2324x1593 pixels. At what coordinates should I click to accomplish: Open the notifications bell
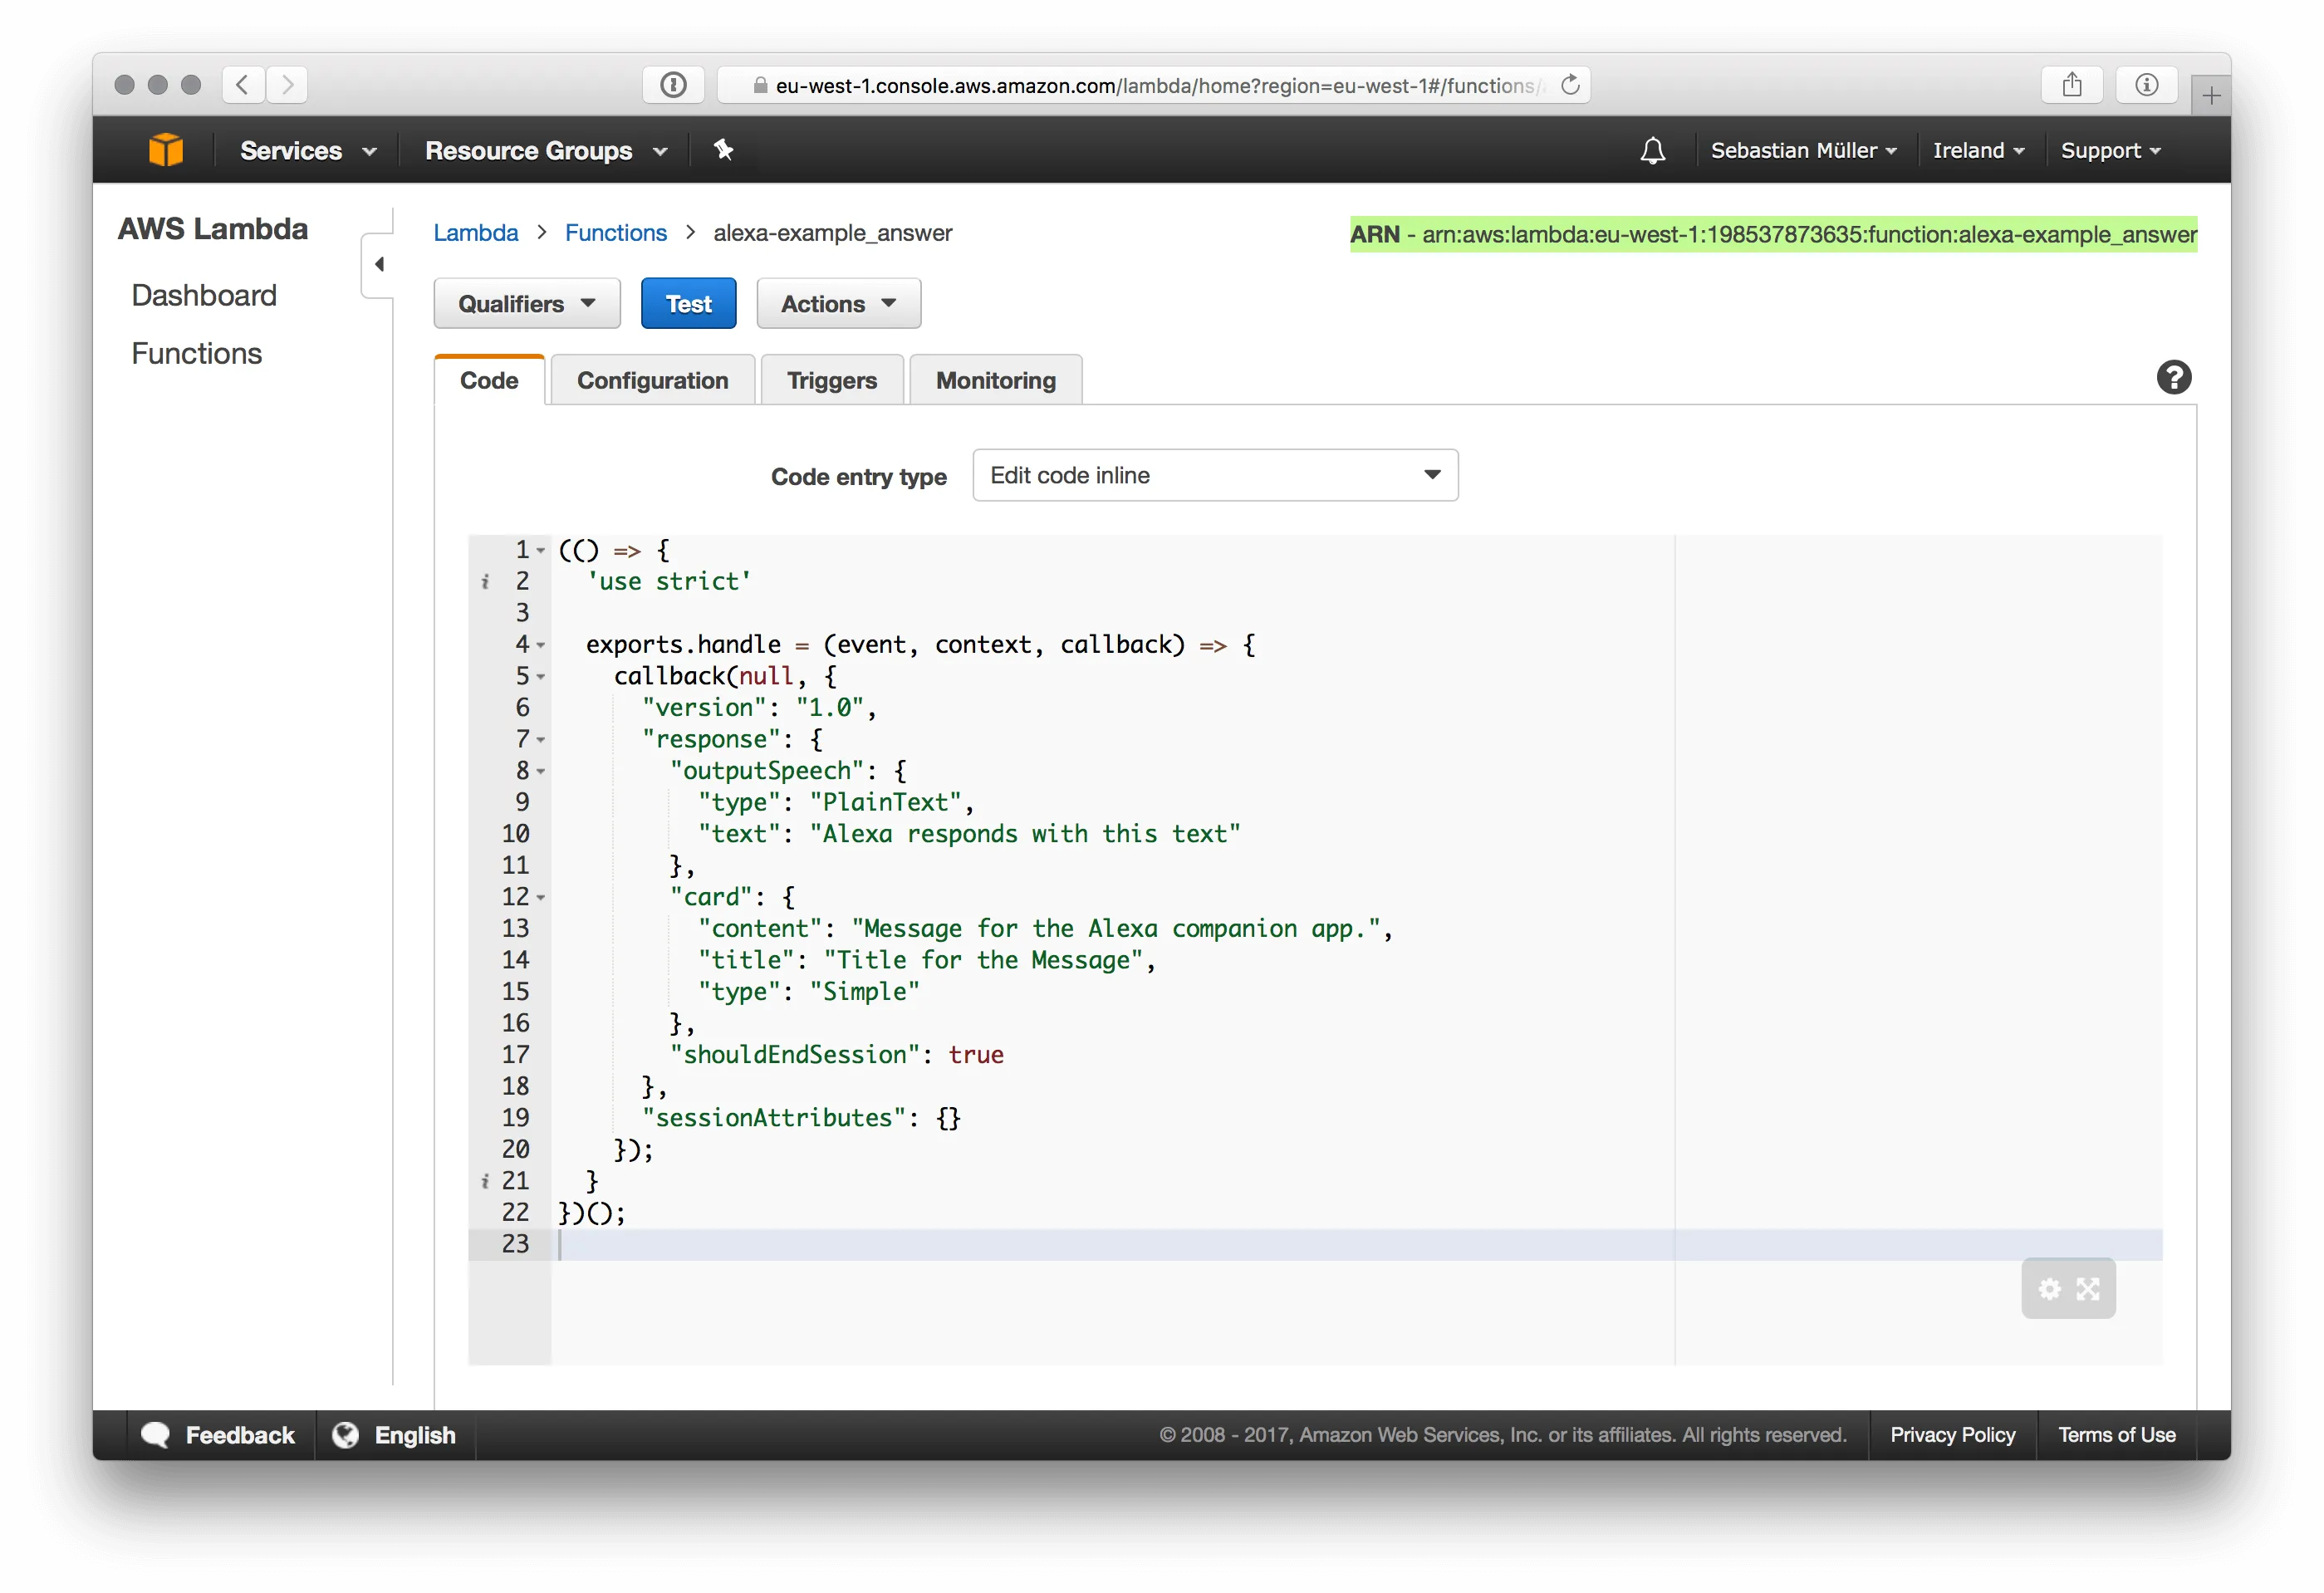[1652, 149]
